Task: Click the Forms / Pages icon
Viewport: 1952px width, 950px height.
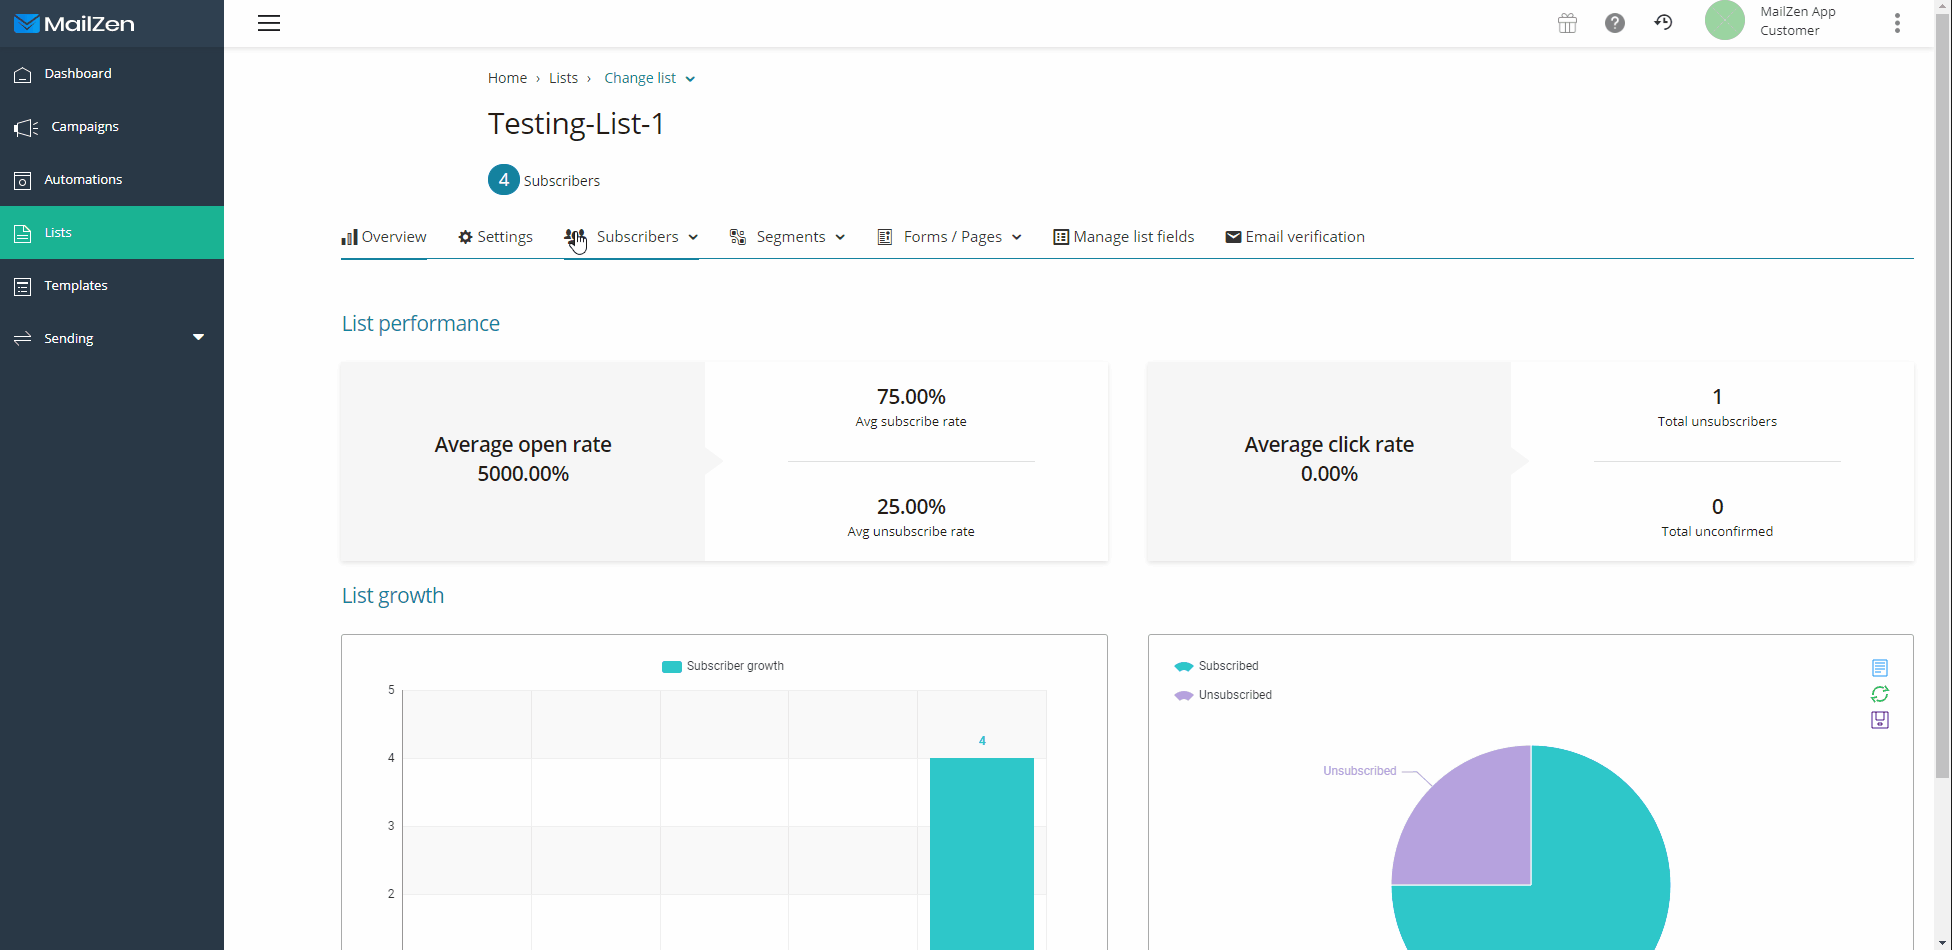Action: [885, 237]
